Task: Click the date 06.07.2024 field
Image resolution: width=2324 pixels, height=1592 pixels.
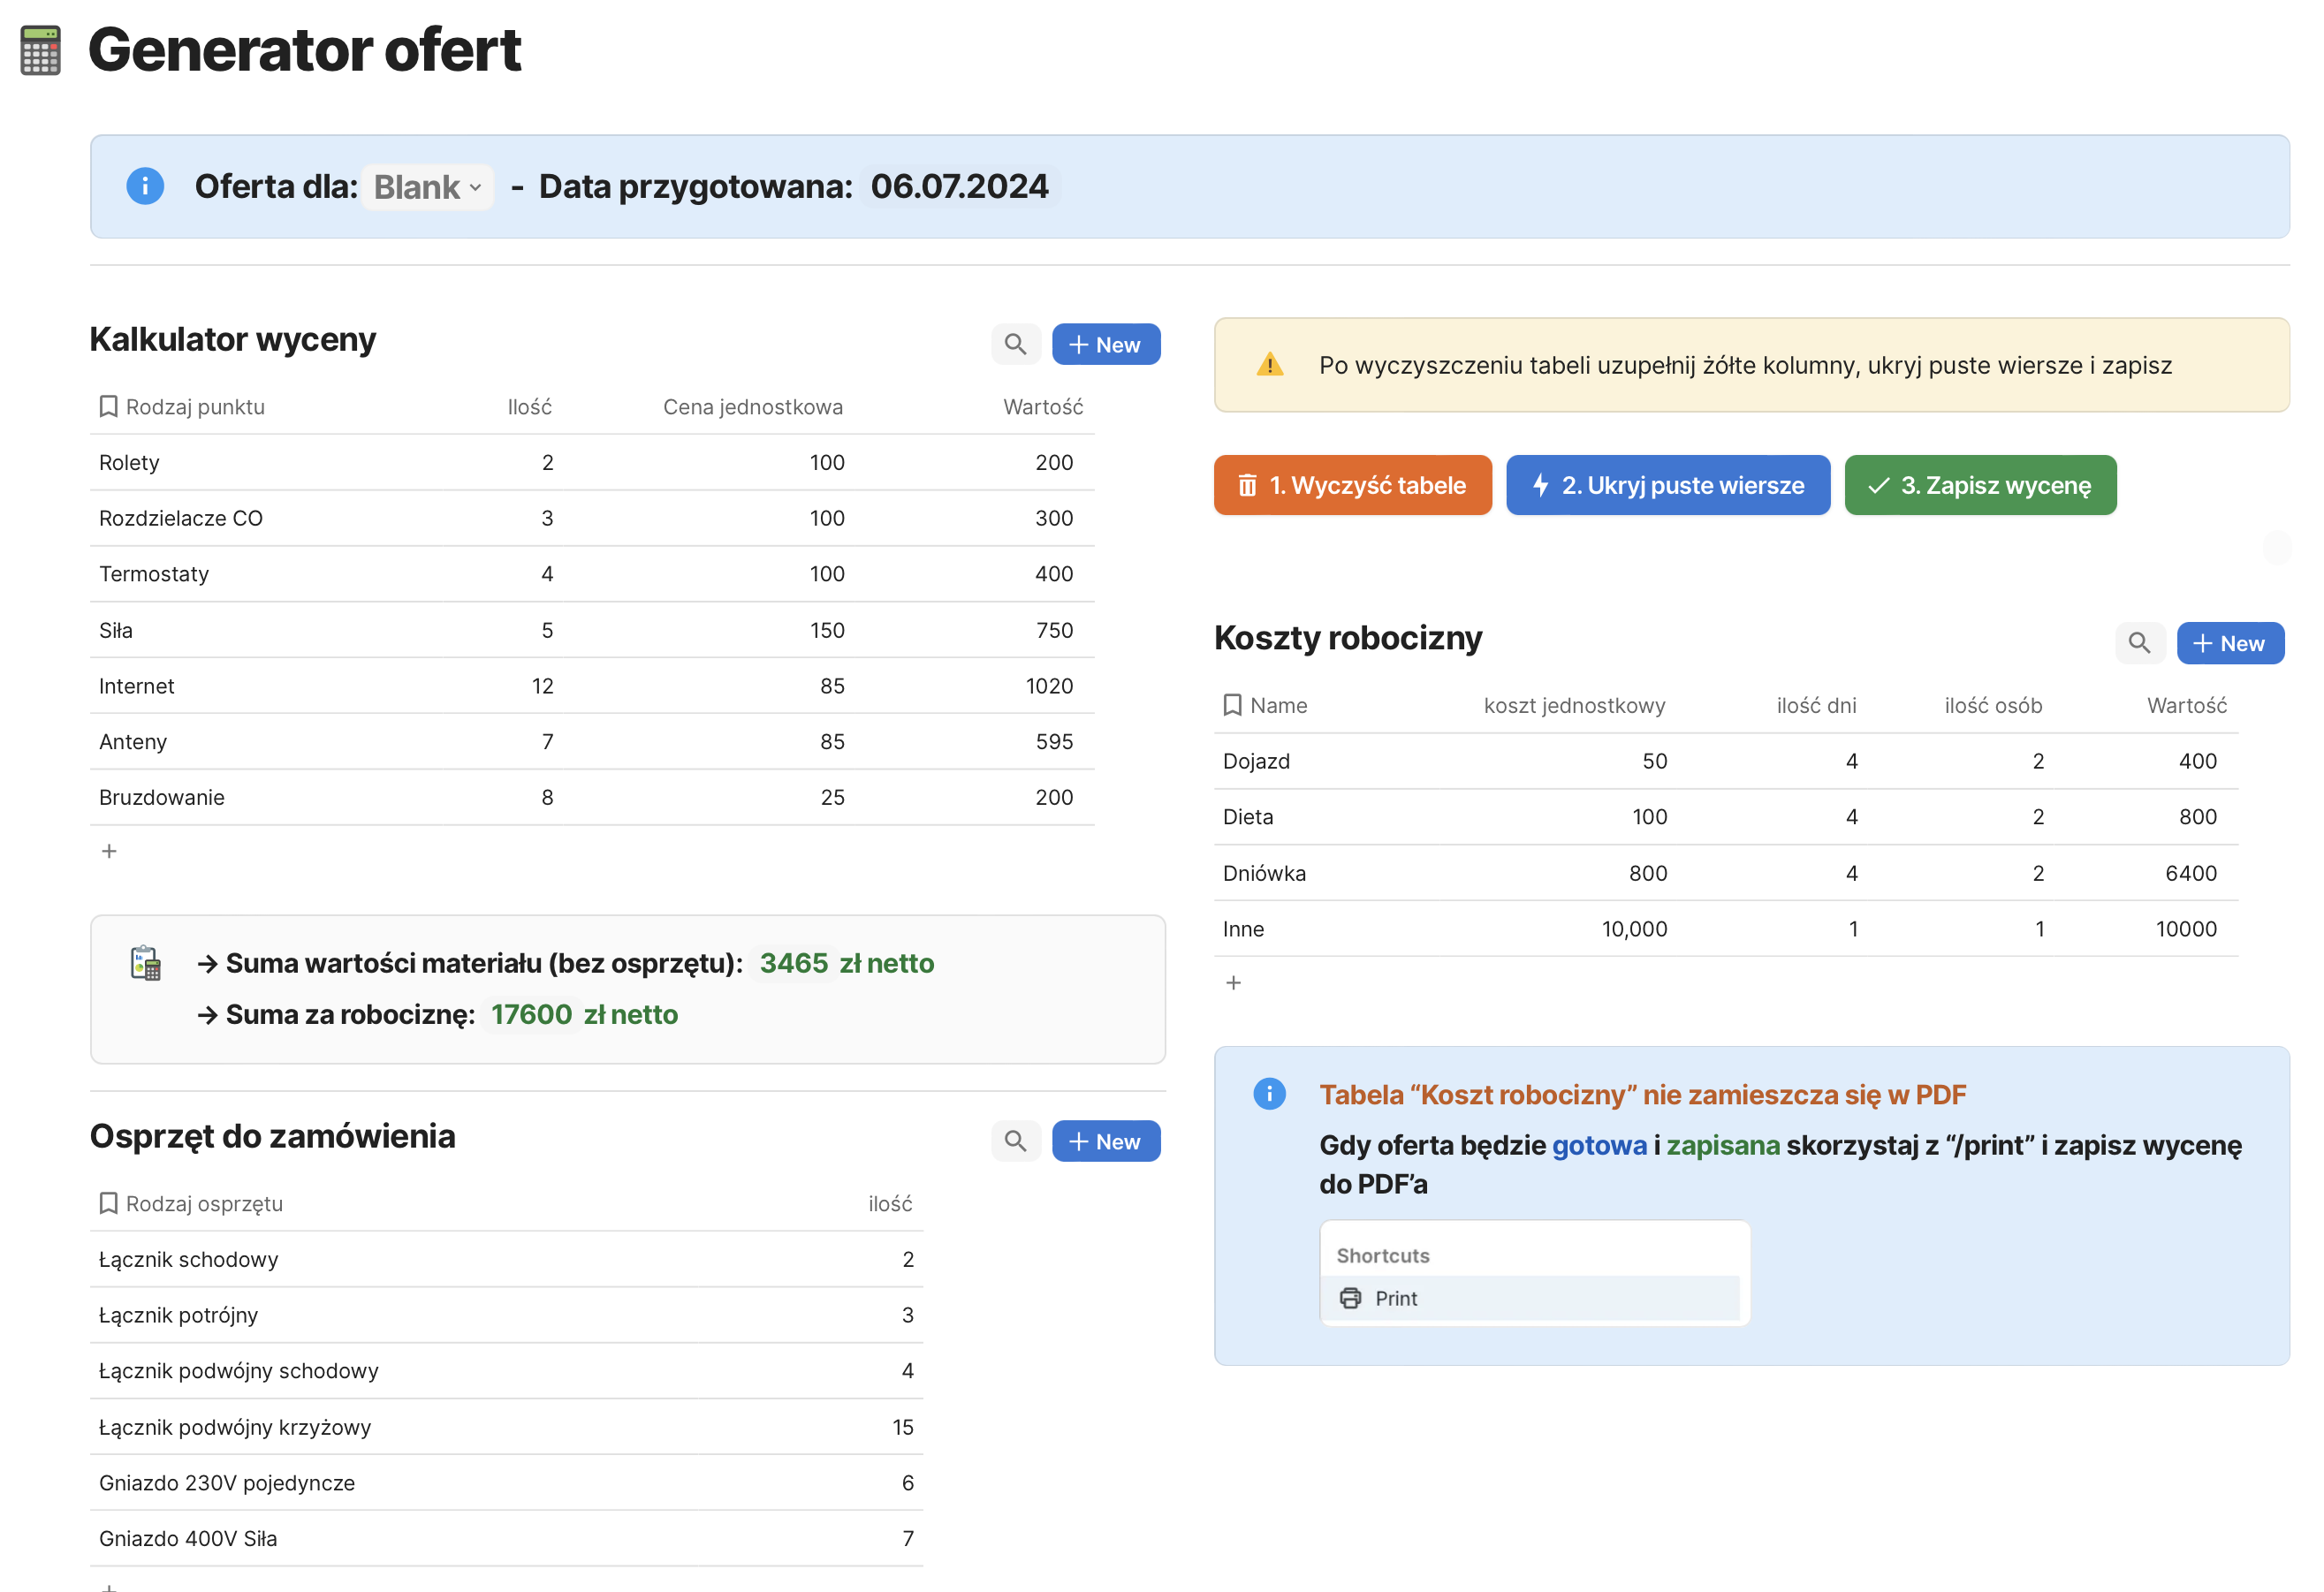Action: tap(959, 187)
